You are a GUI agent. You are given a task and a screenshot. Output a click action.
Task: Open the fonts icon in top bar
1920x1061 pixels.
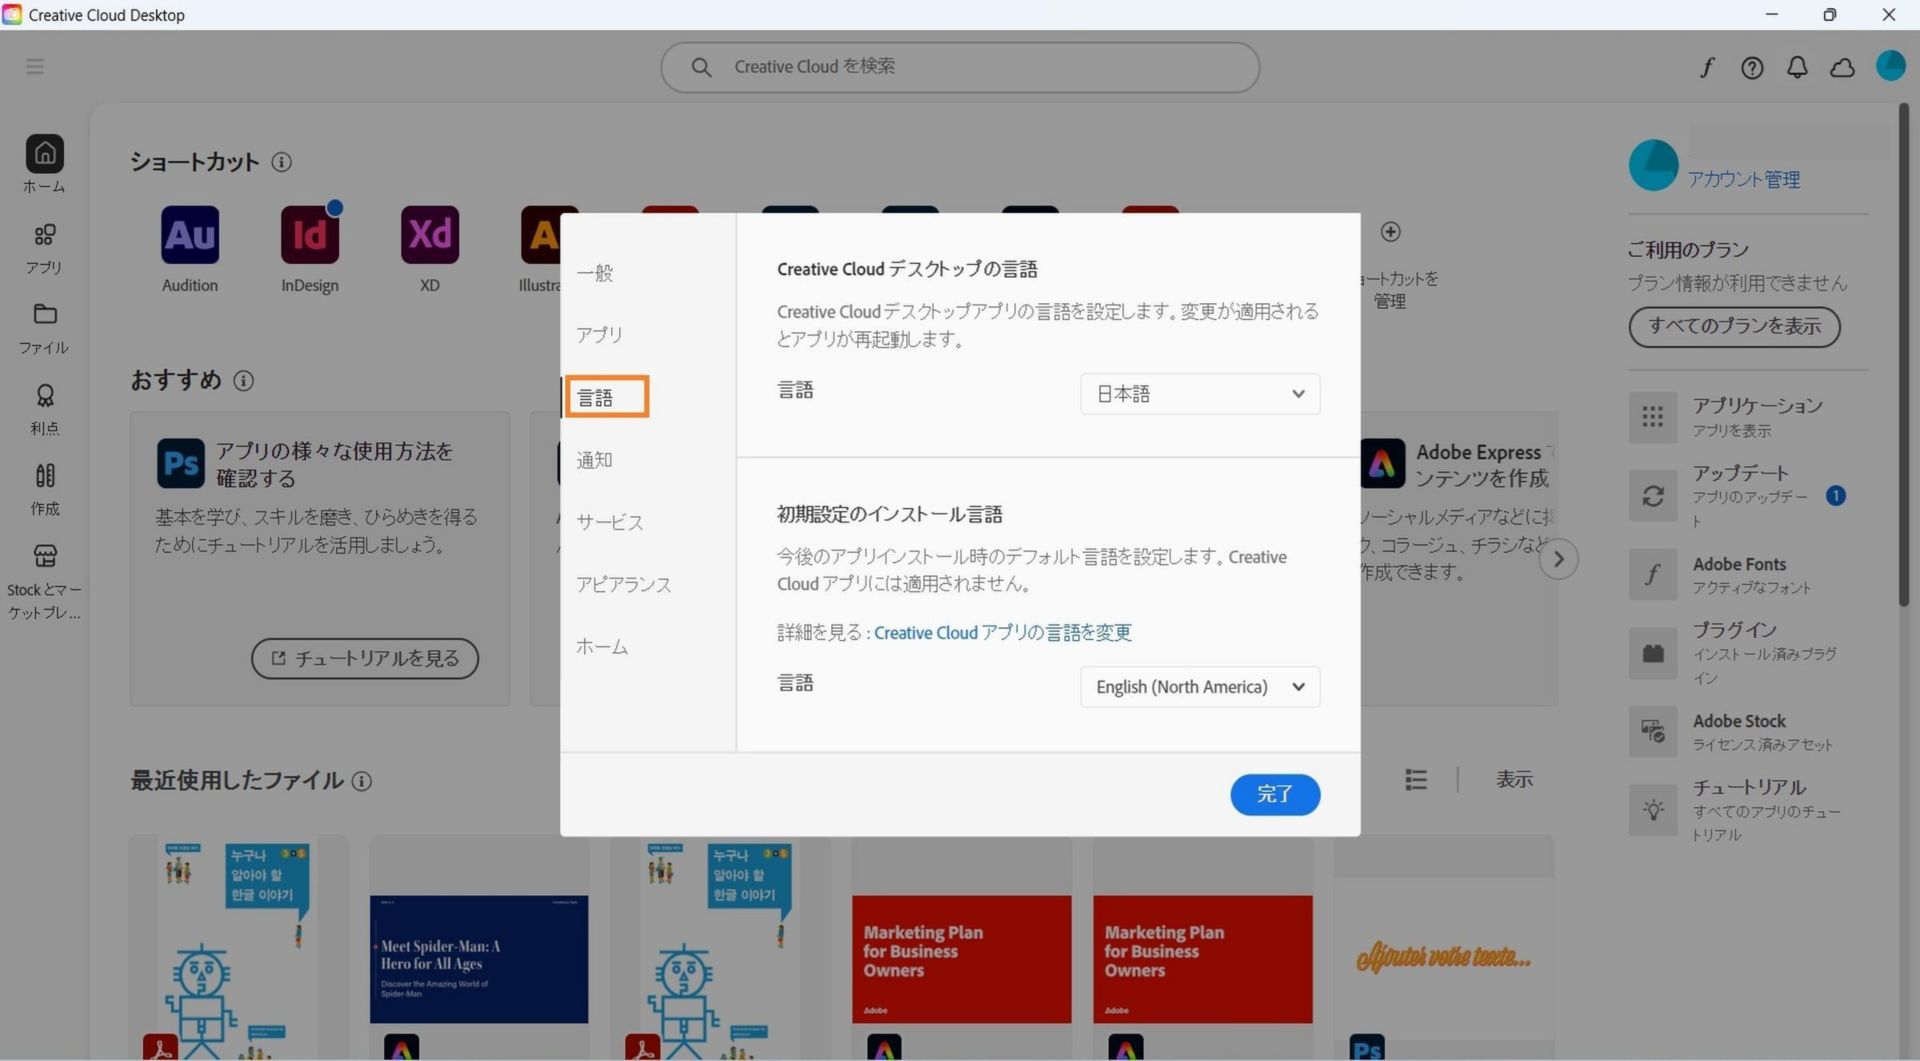[x=1706, y=67]
